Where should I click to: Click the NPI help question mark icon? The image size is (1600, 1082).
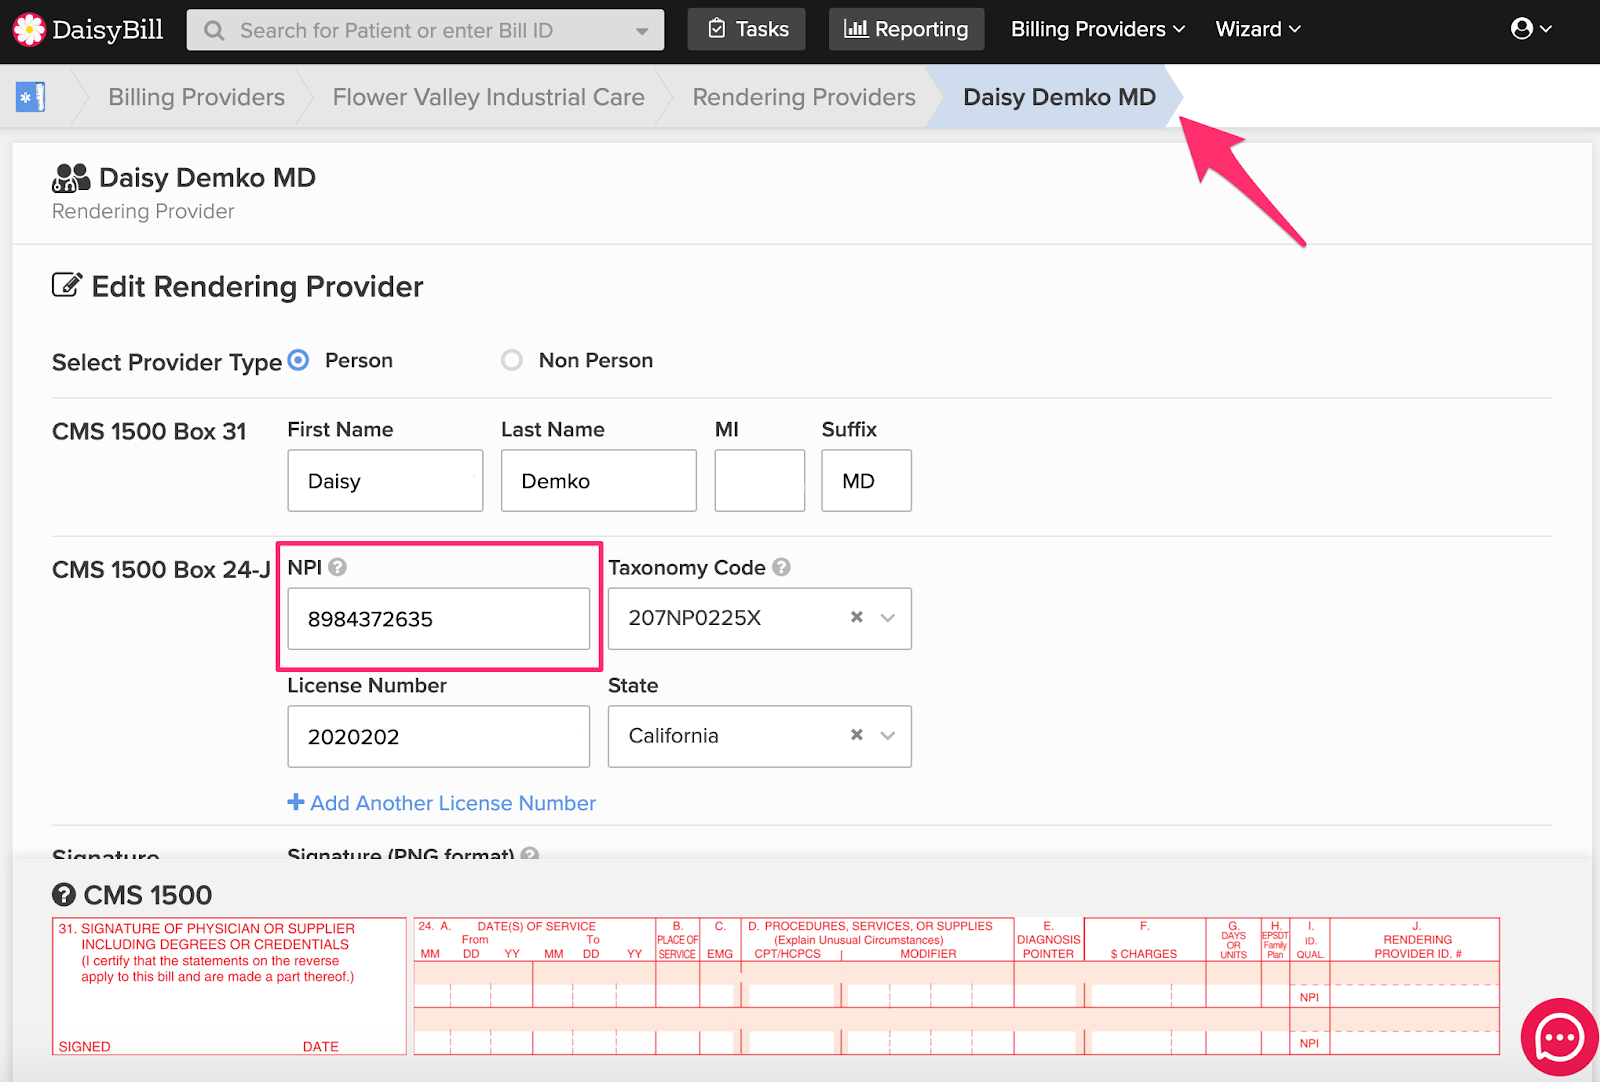pyautogui.click(x=338, y=567)
